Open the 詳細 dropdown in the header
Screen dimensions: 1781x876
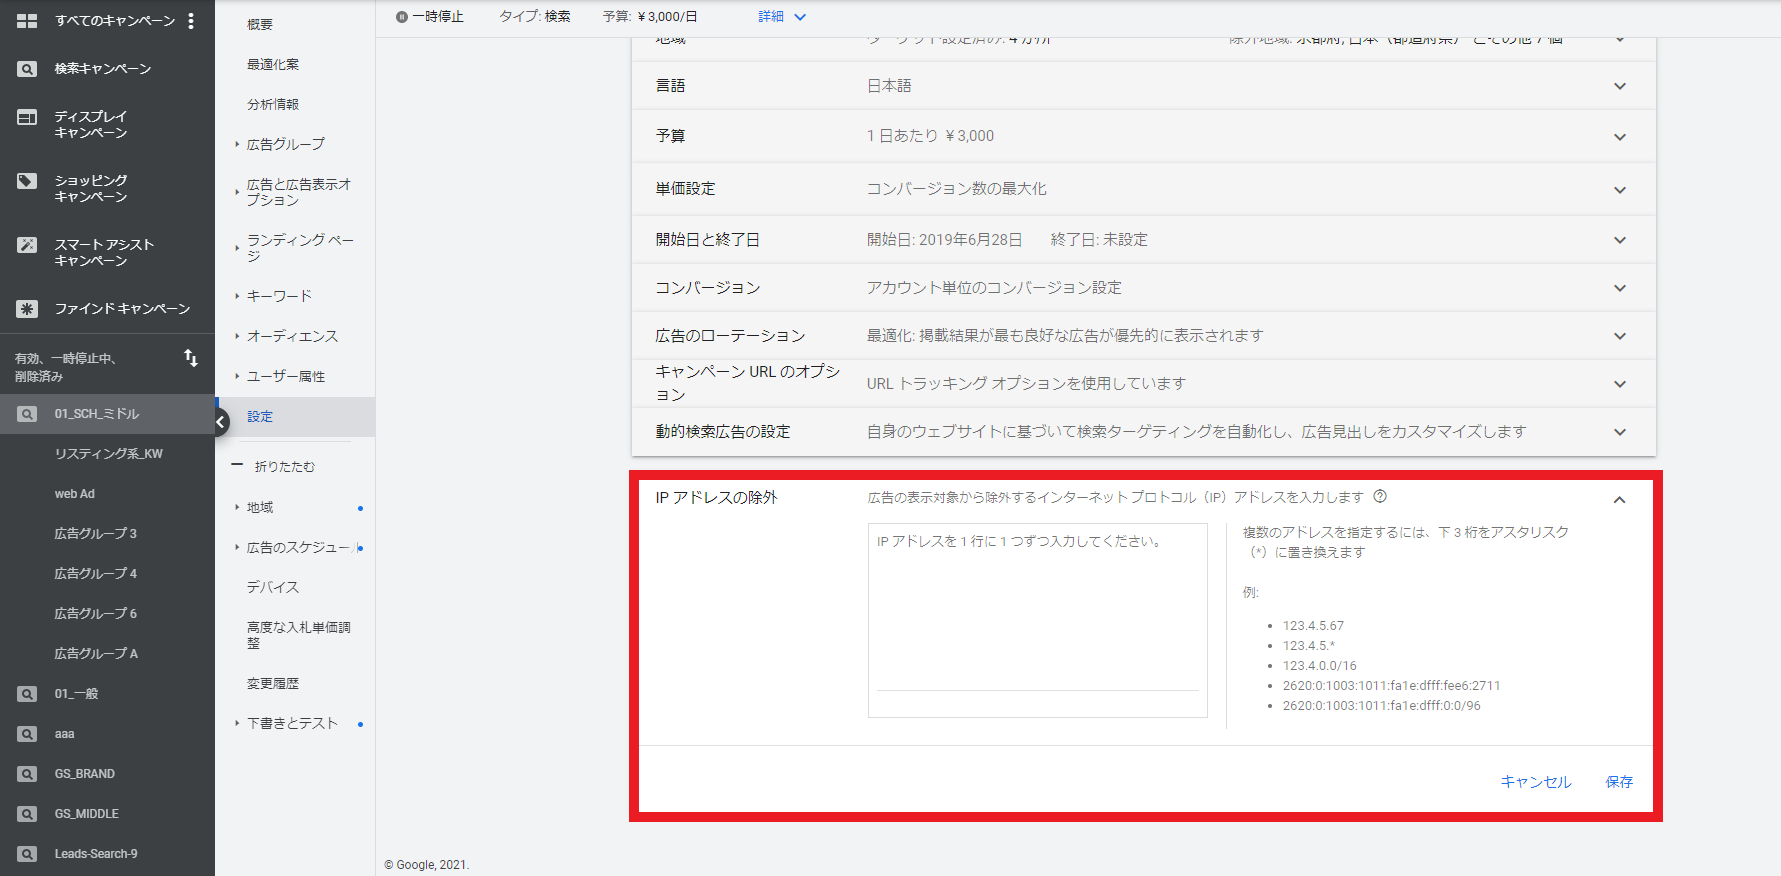(x=782, y=17)
